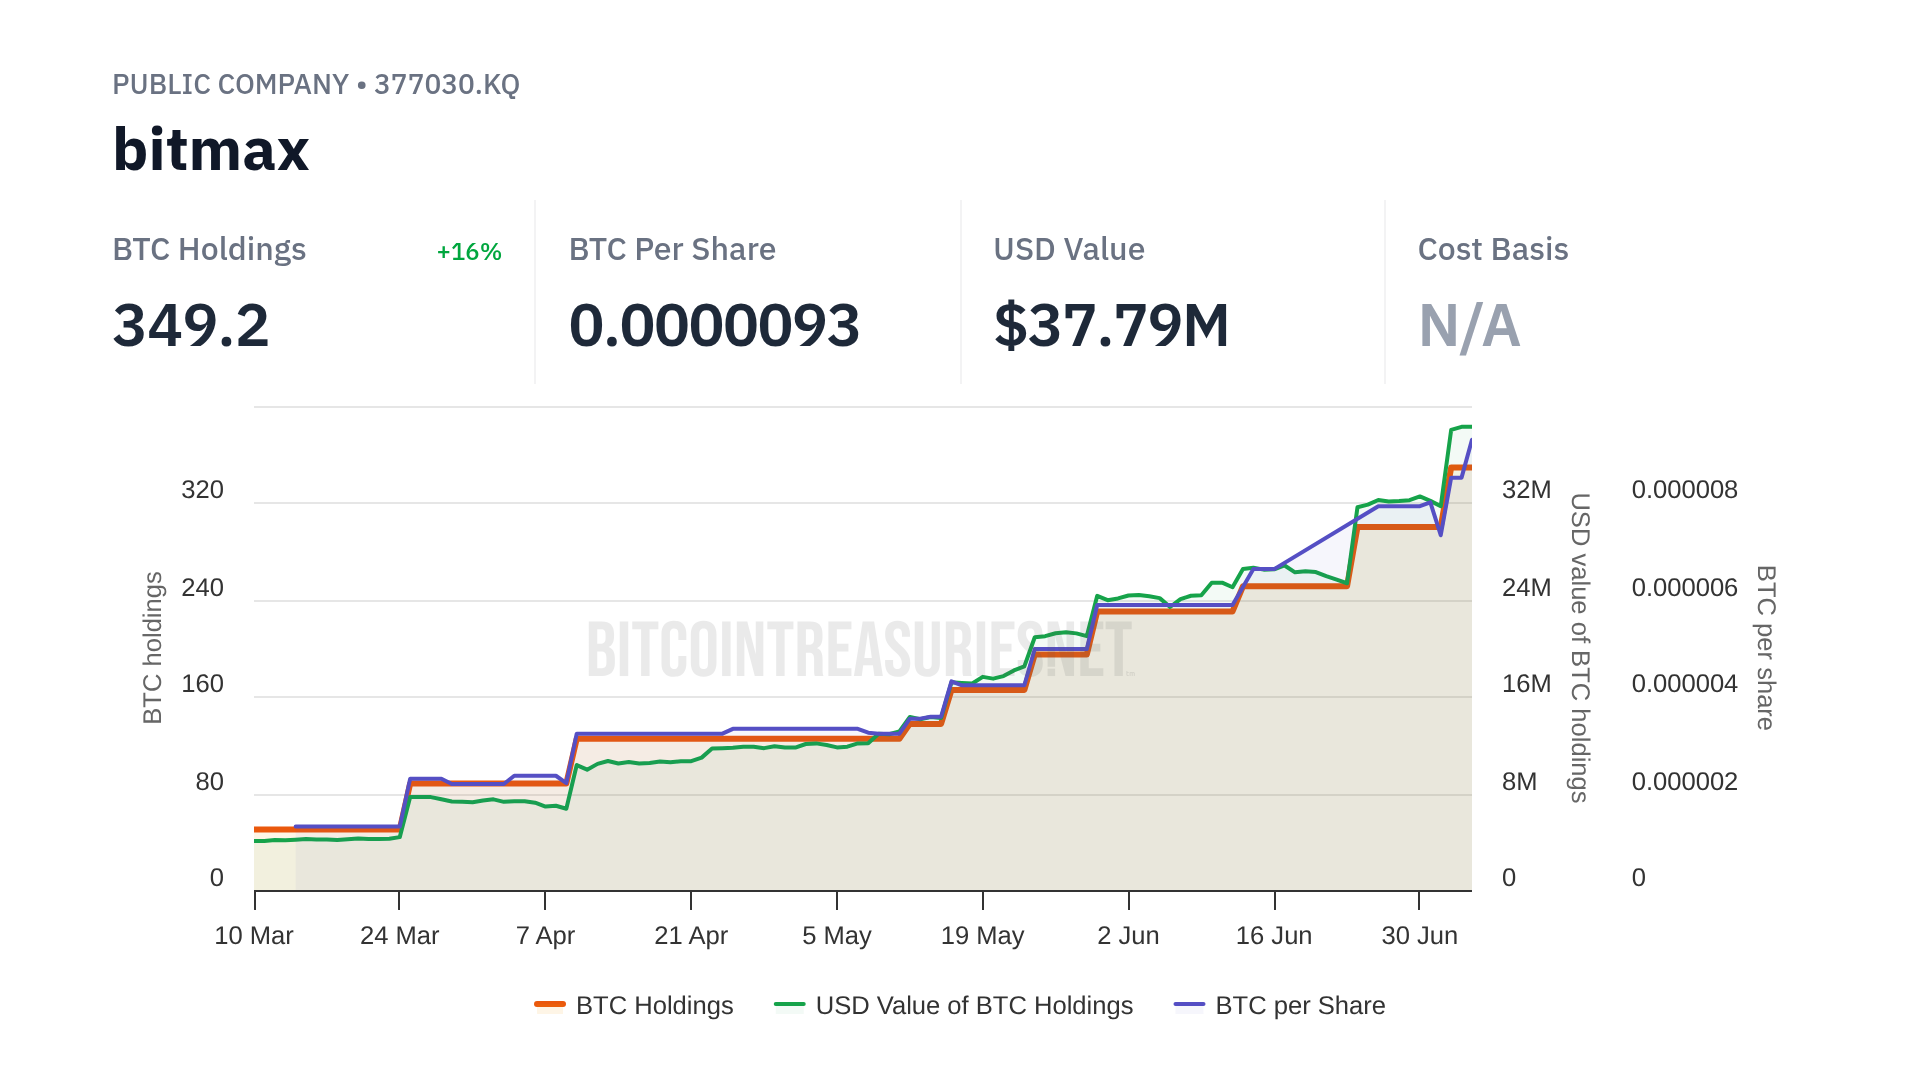The image size is (1920, 1080).
Task: Click the 377030.KQ ticker label
Action: coord(446,84)
